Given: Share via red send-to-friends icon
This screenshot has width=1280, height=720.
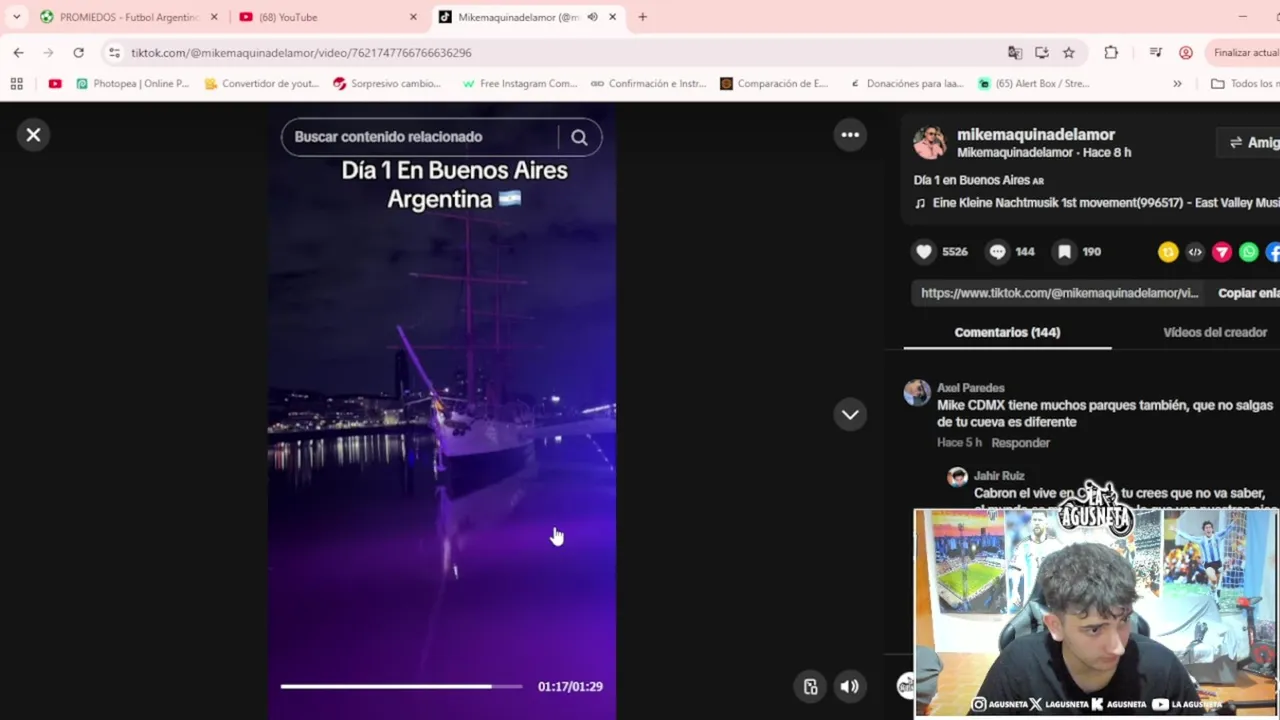Looking at the screenshot, I should 1222,252.
